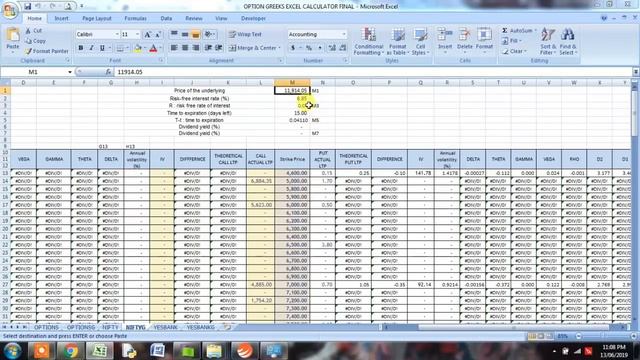The height and width of the screenshot is (360, 640).
Task: Click Middle Align icon
Action: tap(185, 34)
